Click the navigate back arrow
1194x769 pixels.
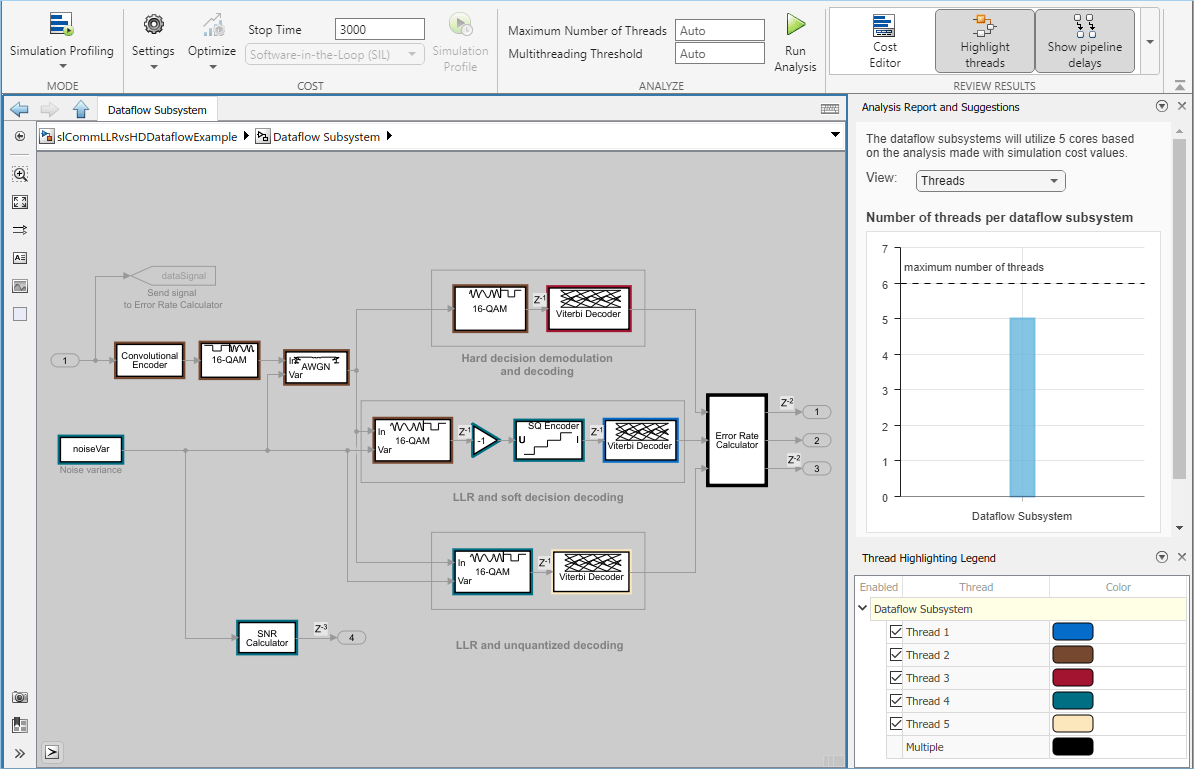pyautogui.click(x=19, y=110)
